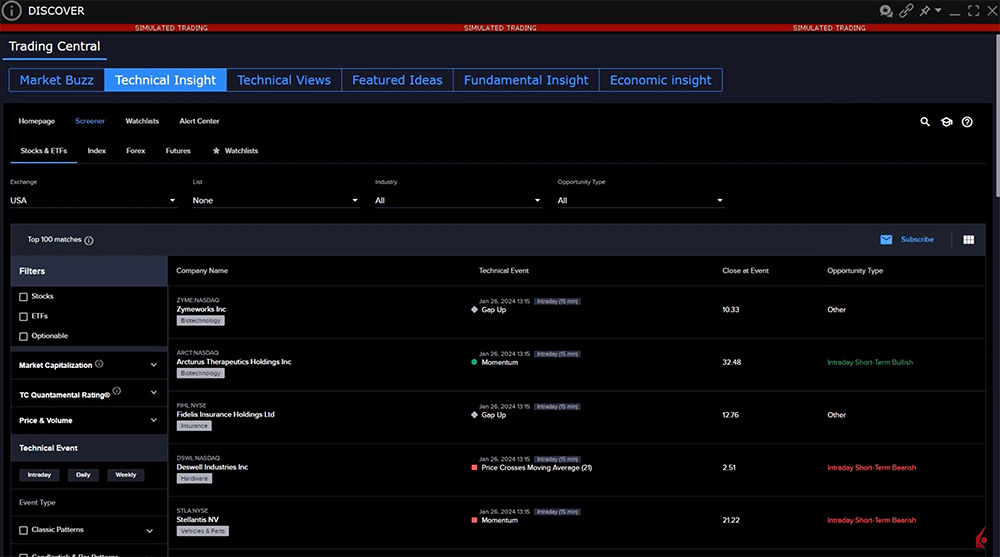Switch to the Featured Ideas tab
The height and width of the screenshot is (557, 1000).
(397, 80)
